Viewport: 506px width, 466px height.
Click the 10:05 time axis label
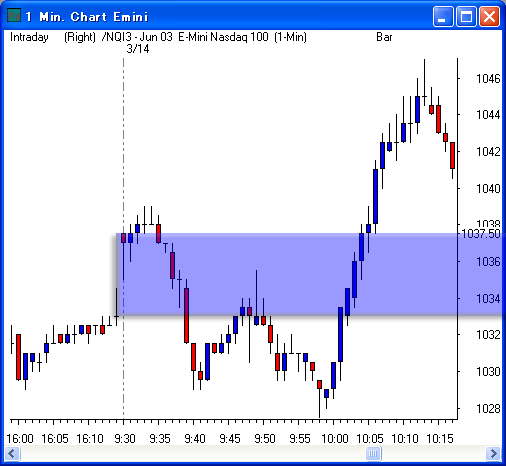click(x=370, y=439)
